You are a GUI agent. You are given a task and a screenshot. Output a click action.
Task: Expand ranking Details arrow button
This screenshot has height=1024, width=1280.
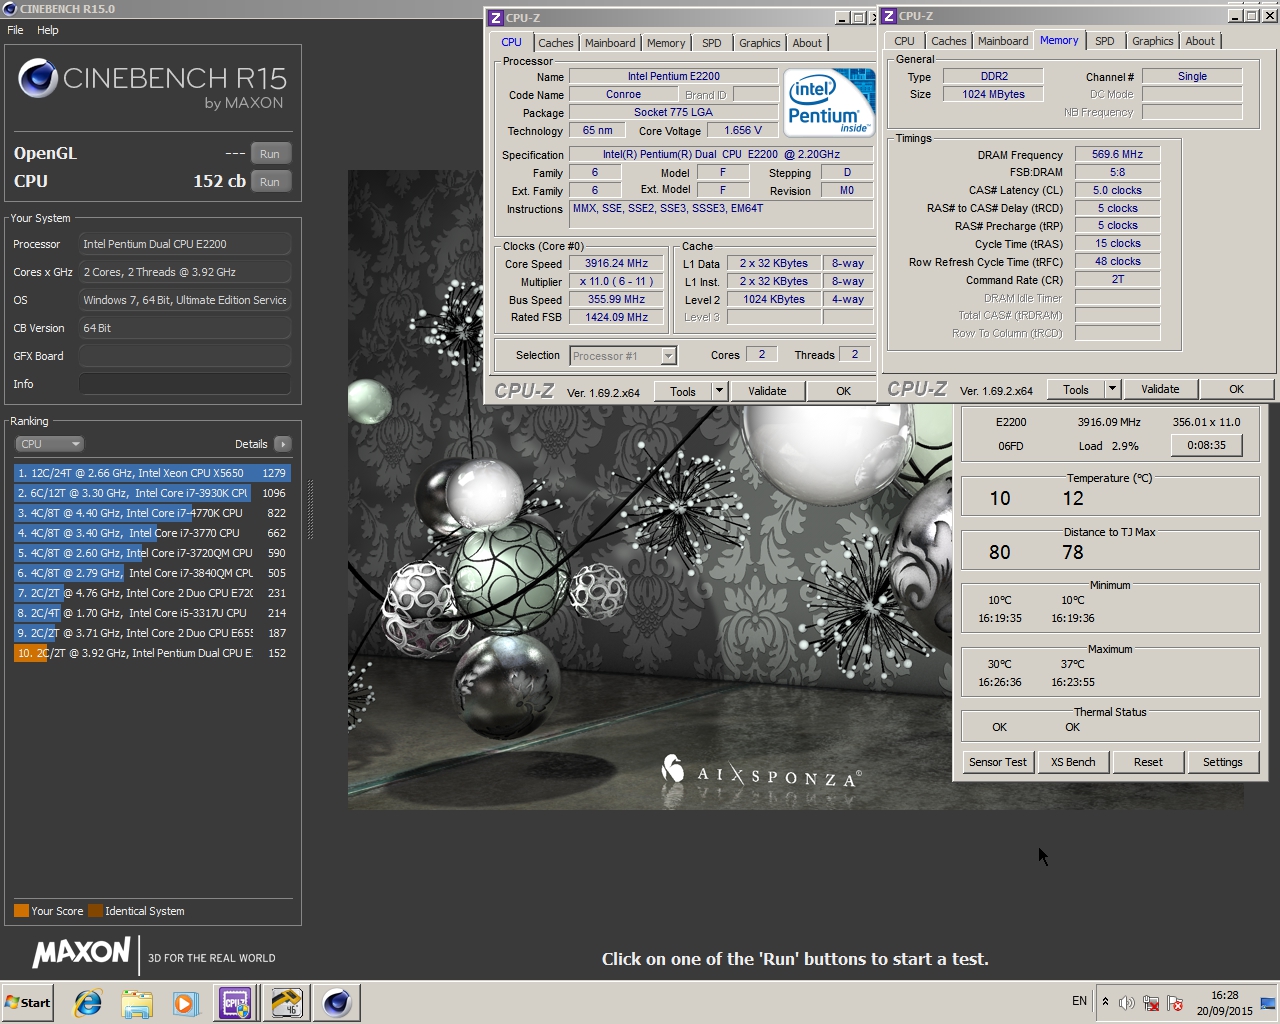click(282, 444)
